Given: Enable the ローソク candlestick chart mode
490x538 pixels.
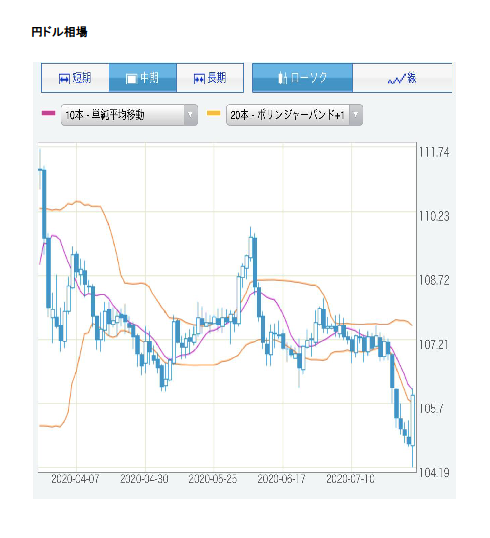Looking at the screenshot, I should [x=303, y=78].
